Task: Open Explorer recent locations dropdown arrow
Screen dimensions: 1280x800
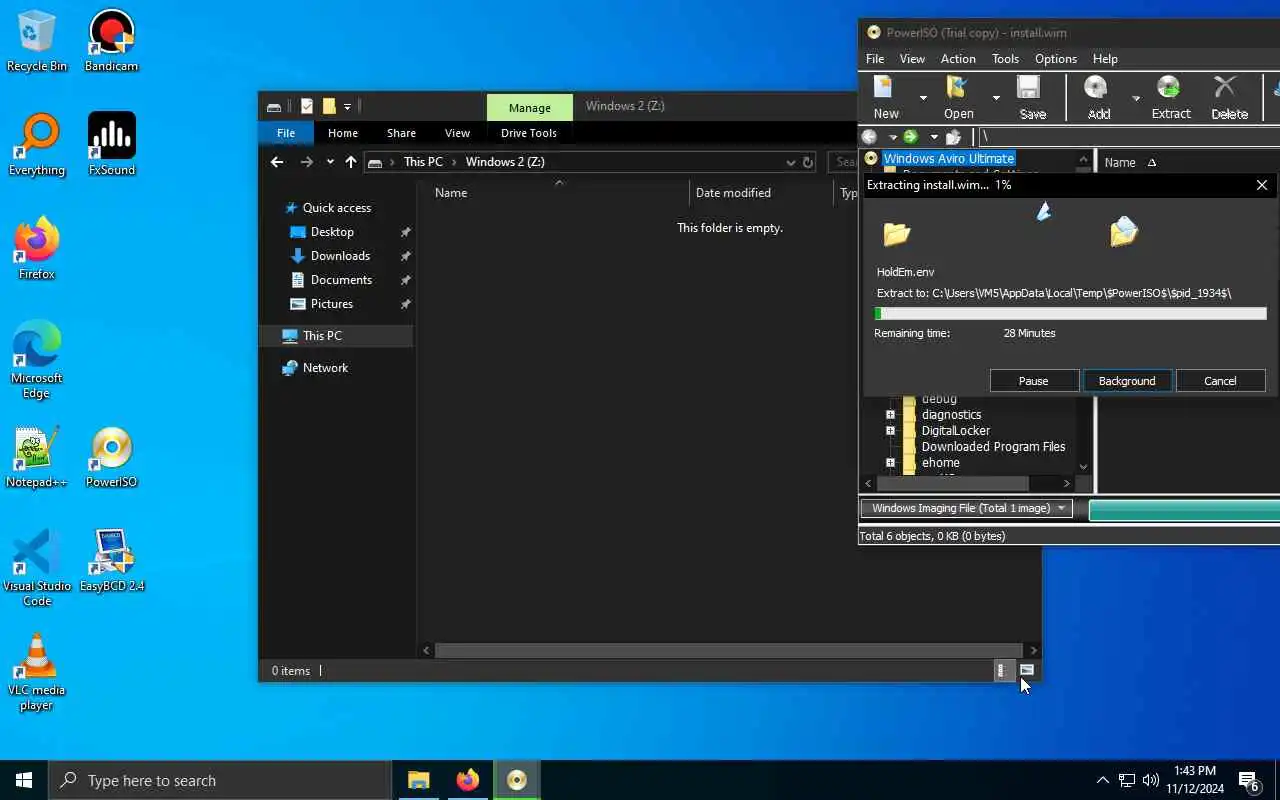Action: point(330,162)
